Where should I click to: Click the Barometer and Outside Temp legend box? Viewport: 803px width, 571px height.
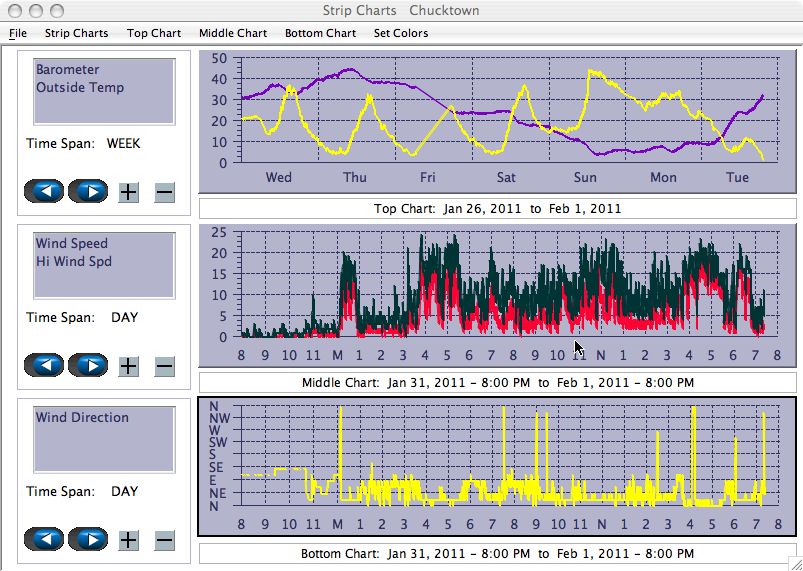click(104, 95)
